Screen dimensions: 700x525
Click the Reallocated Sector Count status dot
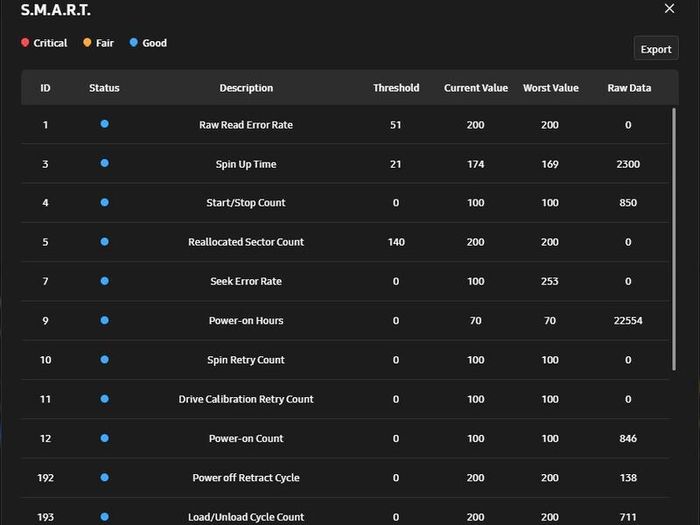(x=104, y=242)
